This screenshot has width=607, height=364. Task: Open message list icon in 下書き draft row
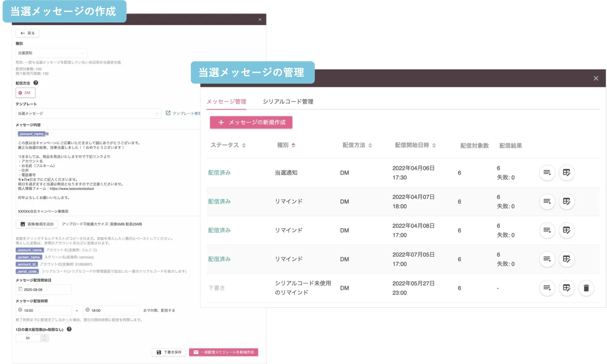547,288
